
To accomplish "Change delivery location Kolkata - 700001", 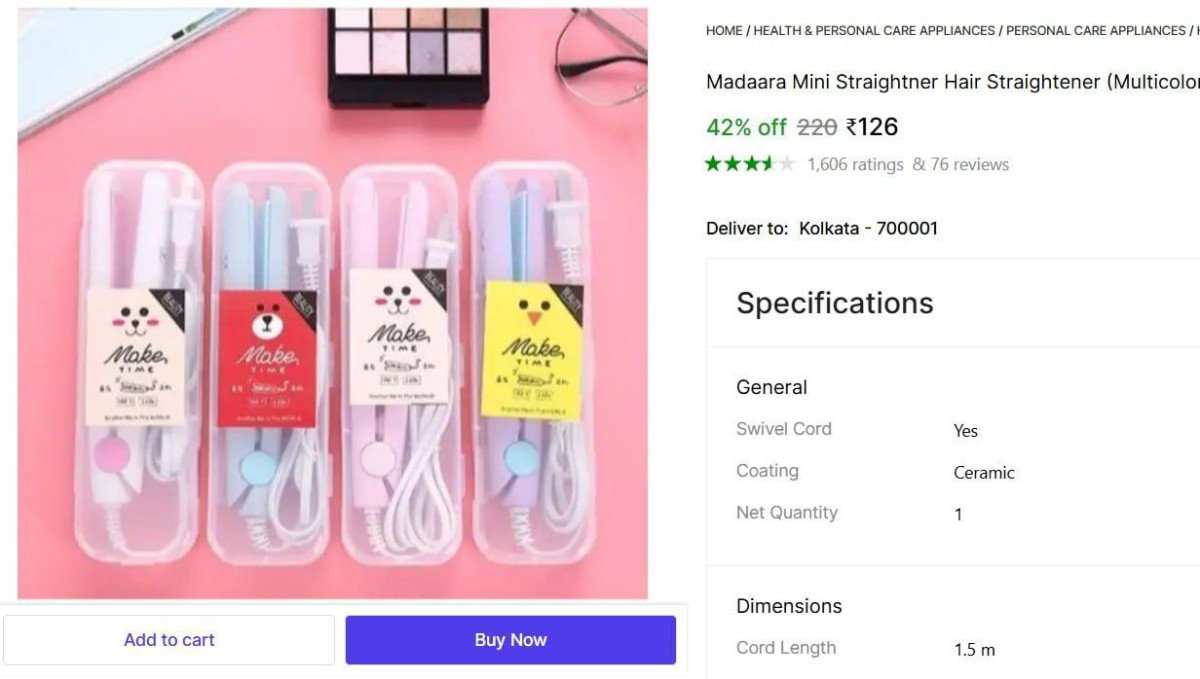I will [x=868, y=228].
